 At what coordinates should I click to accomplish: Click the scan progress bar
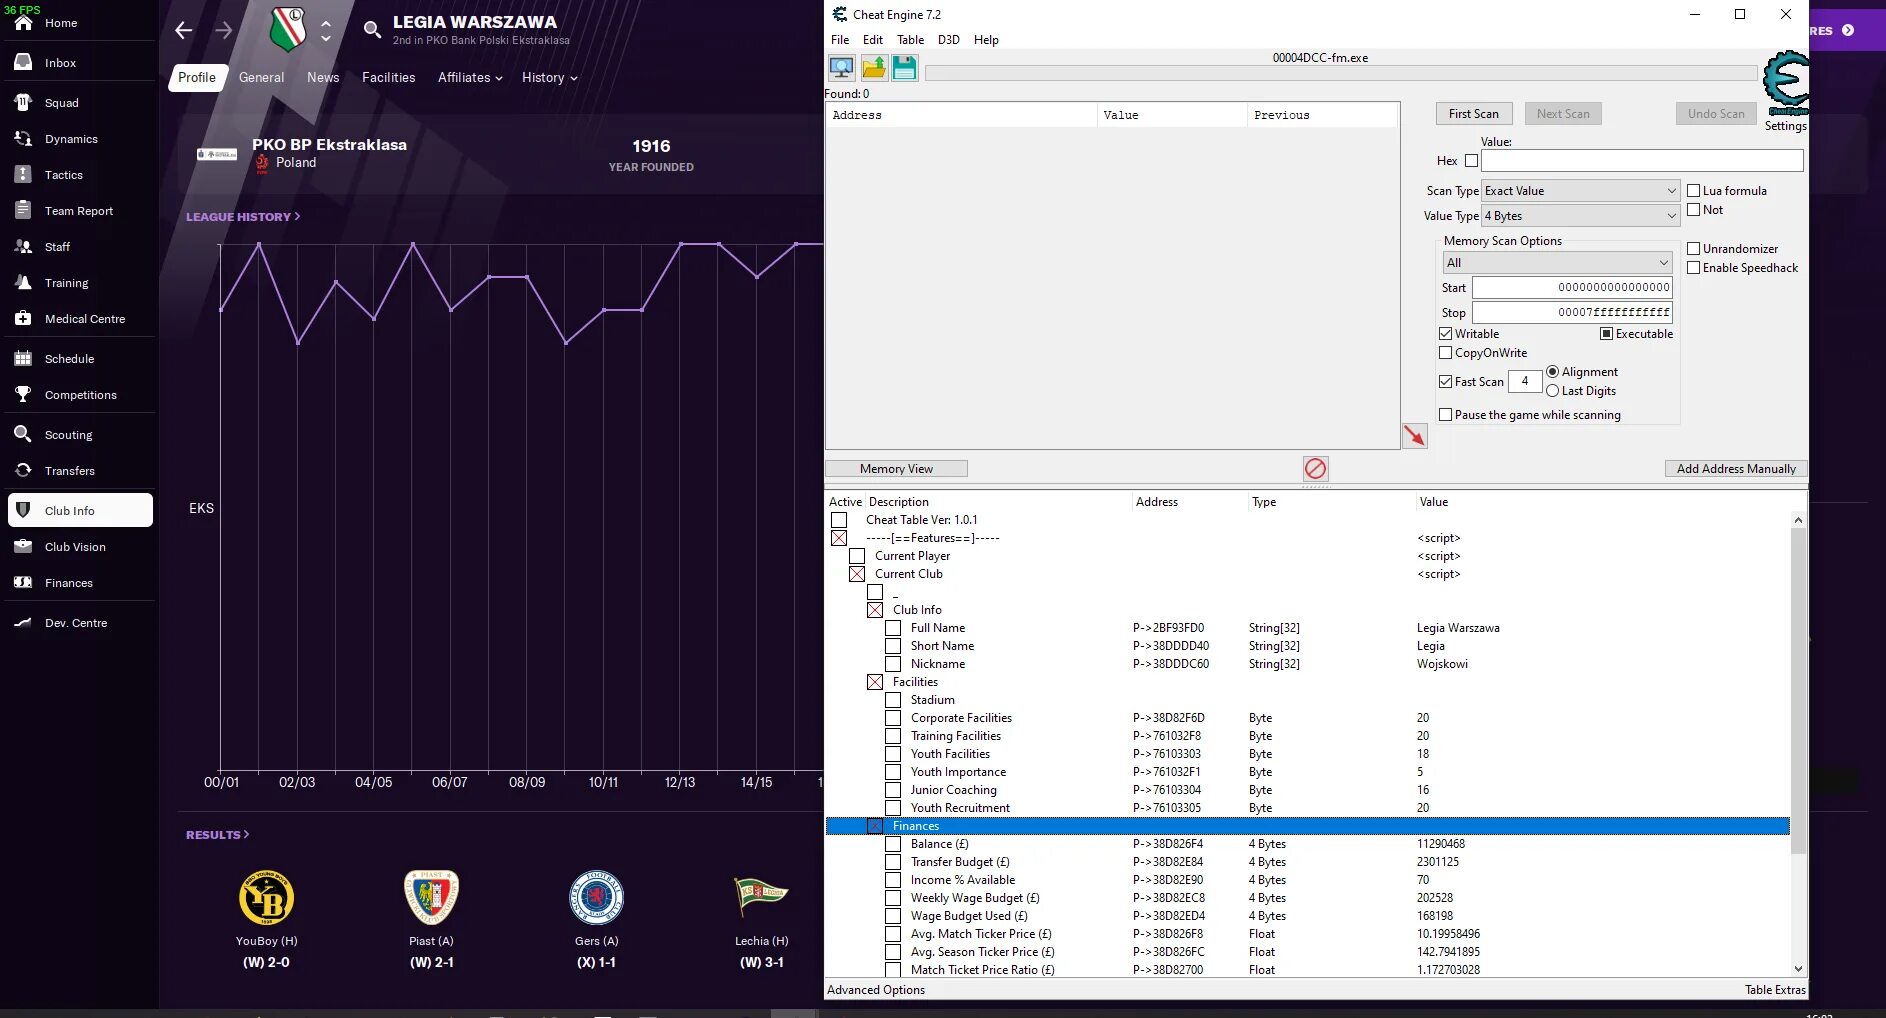(1341, 73)
